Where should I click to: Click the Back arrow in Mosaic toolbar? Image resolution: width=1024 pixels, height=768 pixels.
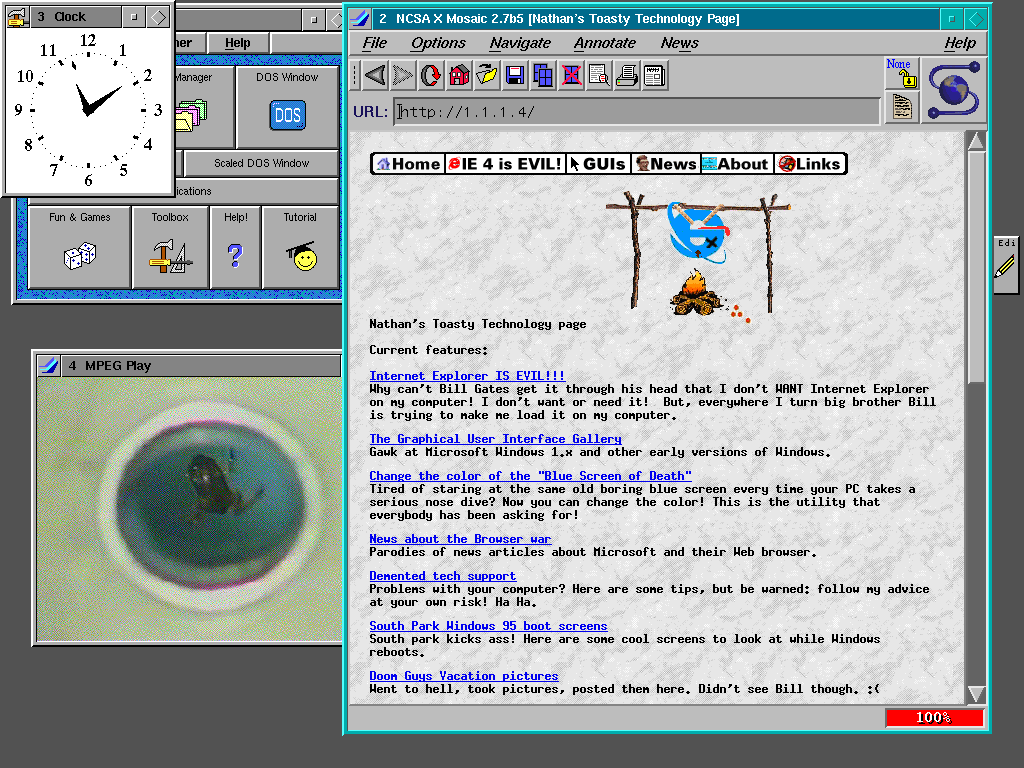coord(375,76)
